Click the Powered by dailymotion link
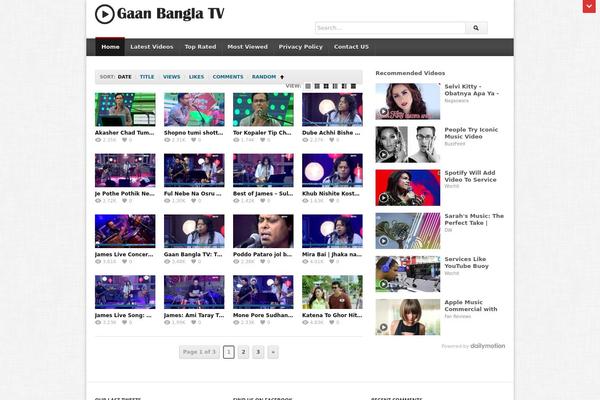 point(473,346)
